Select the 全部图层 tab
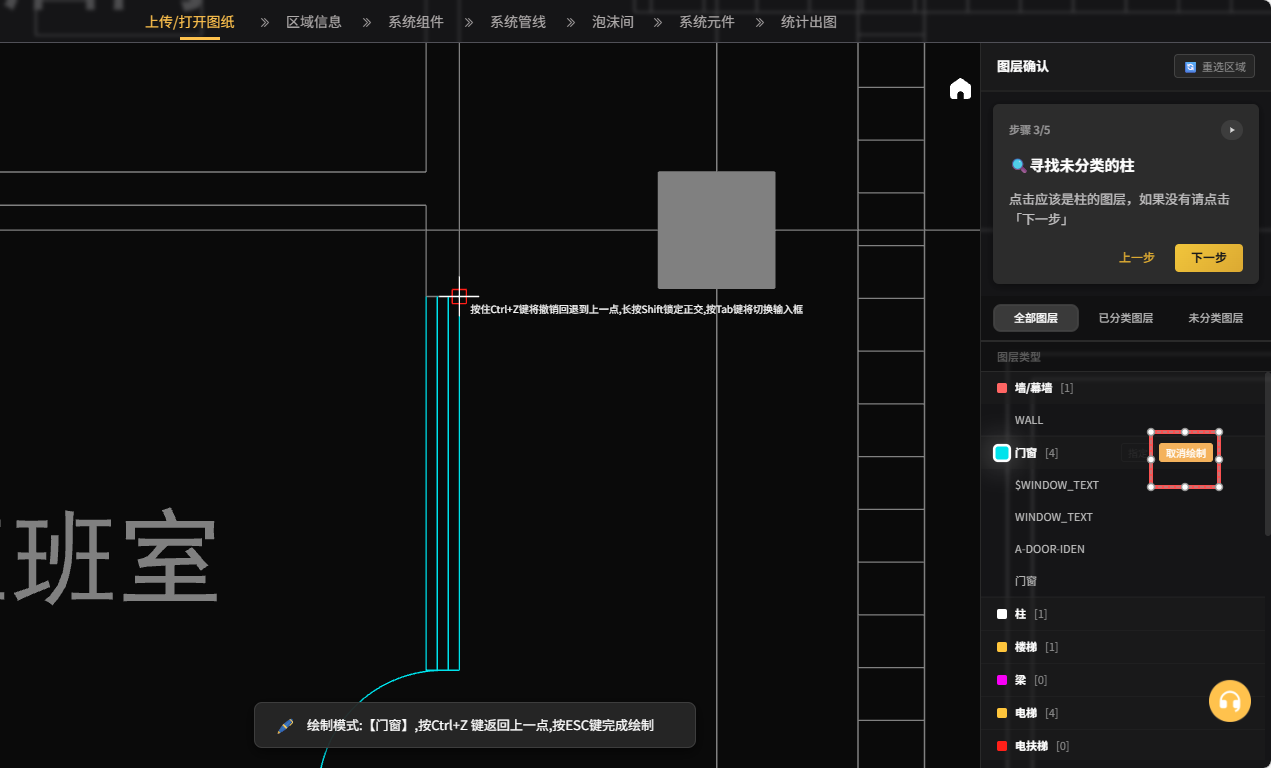1271x768 pixels. 1035,318
